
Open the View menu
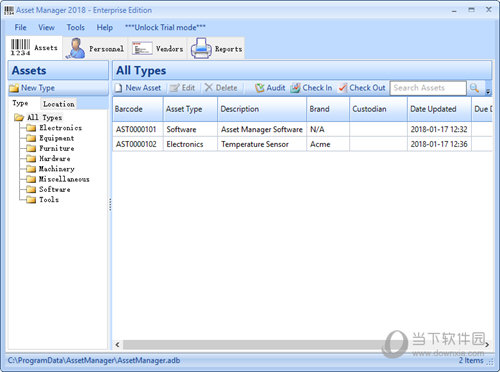click(x=46, y=27)
